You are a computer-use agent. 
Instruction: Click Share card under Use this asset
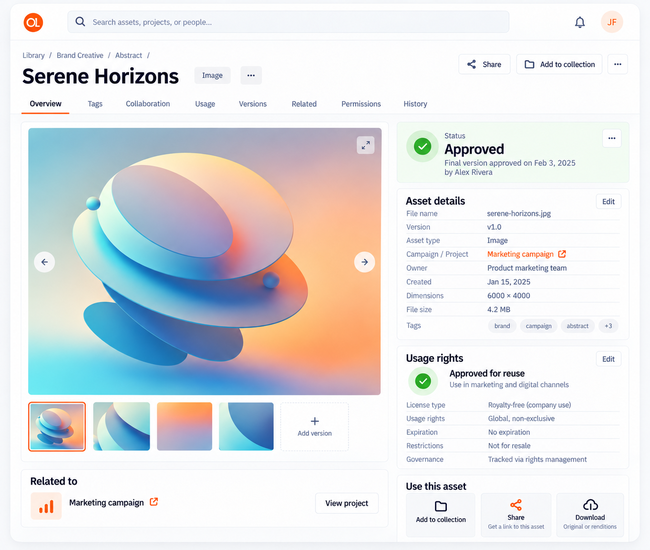pyautogui.click(x=516, y=515)
